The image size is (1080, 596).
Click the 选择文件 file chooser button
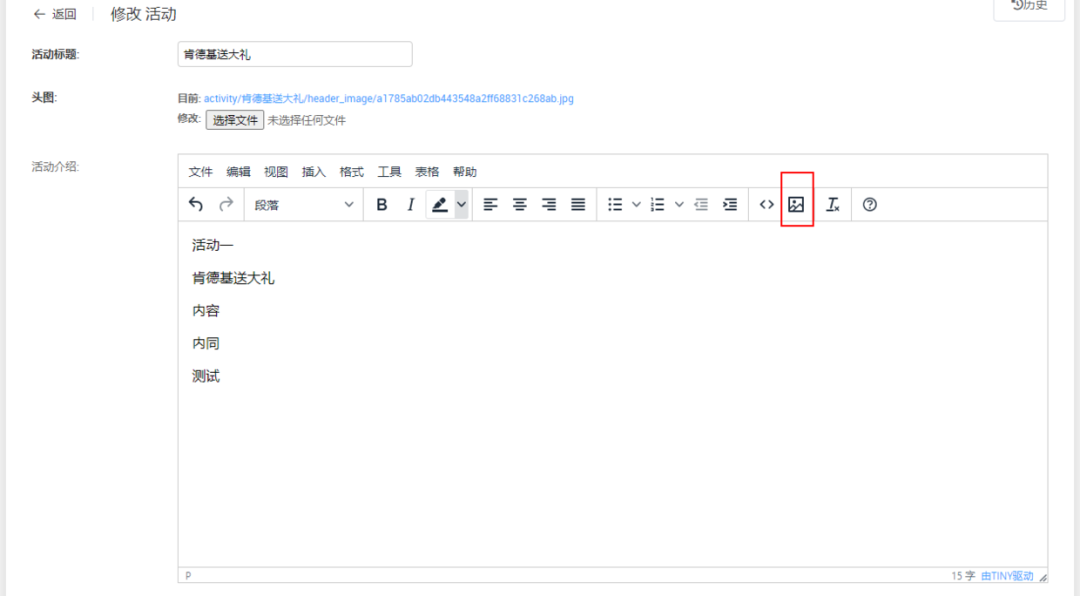235,120
